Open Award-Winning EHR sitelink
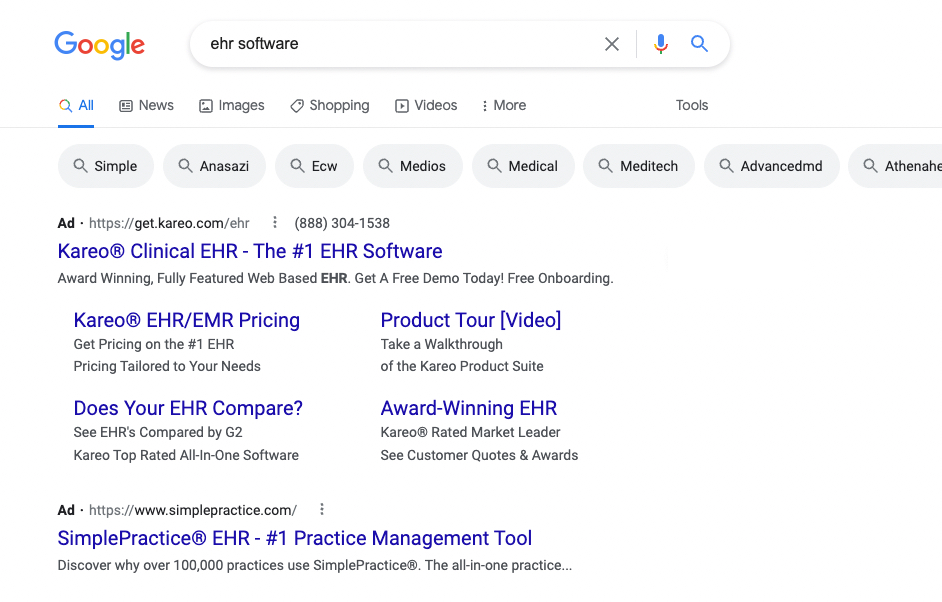The height and width of the screenshot is (602, 942). point(469,409)
